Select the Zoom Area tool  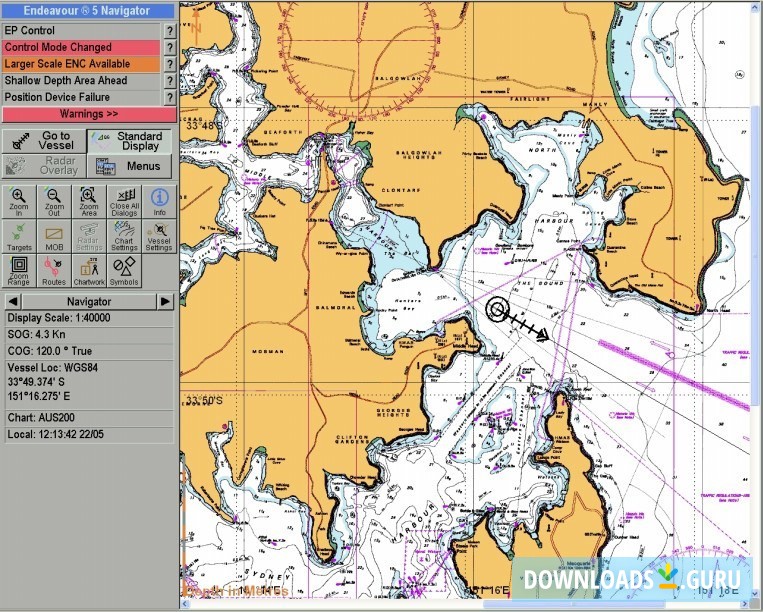[89, 201]
